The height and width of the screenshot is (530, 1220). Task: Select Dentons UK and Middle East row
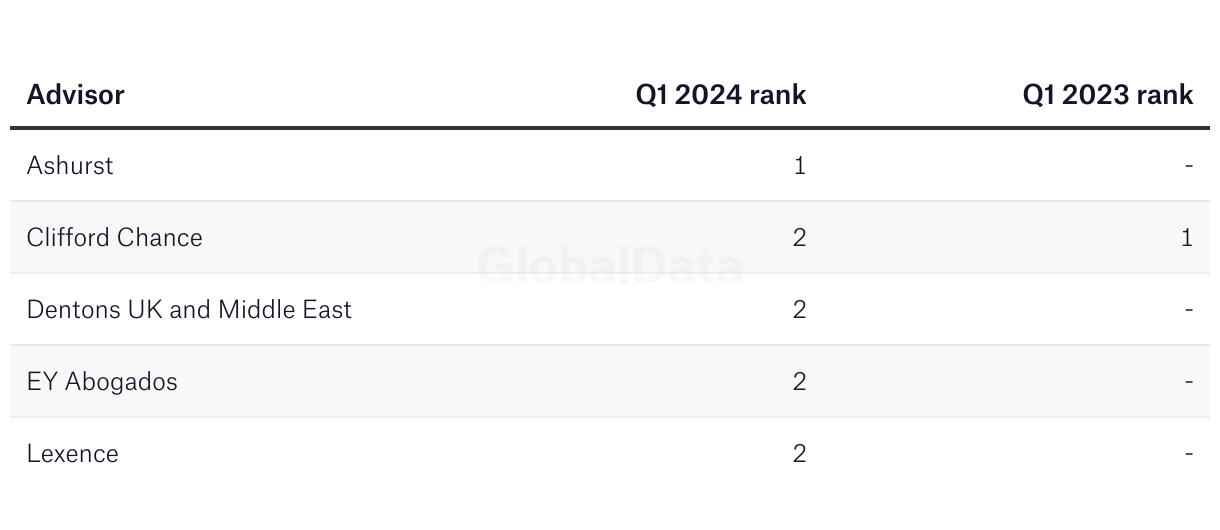click(610, 309)
